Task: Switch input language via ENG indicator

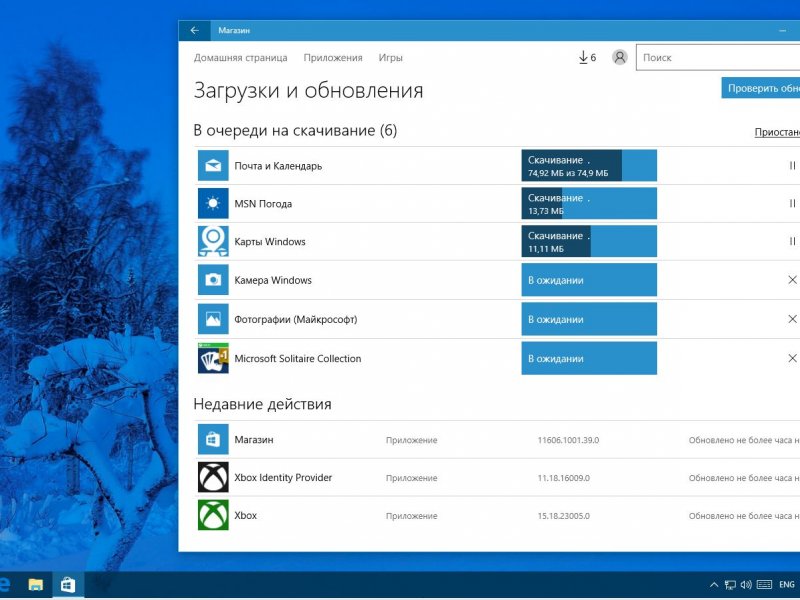Action: point(786,585)
